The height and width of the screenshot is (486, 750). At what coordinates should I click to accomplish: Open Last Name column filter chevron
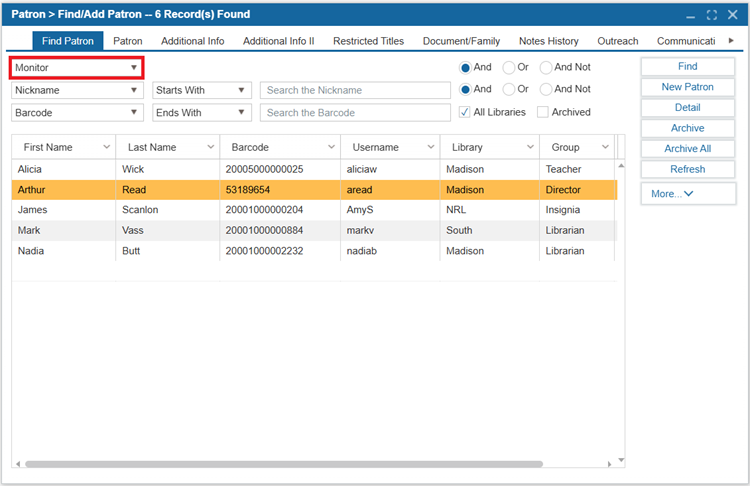click(x=210, y=147)
